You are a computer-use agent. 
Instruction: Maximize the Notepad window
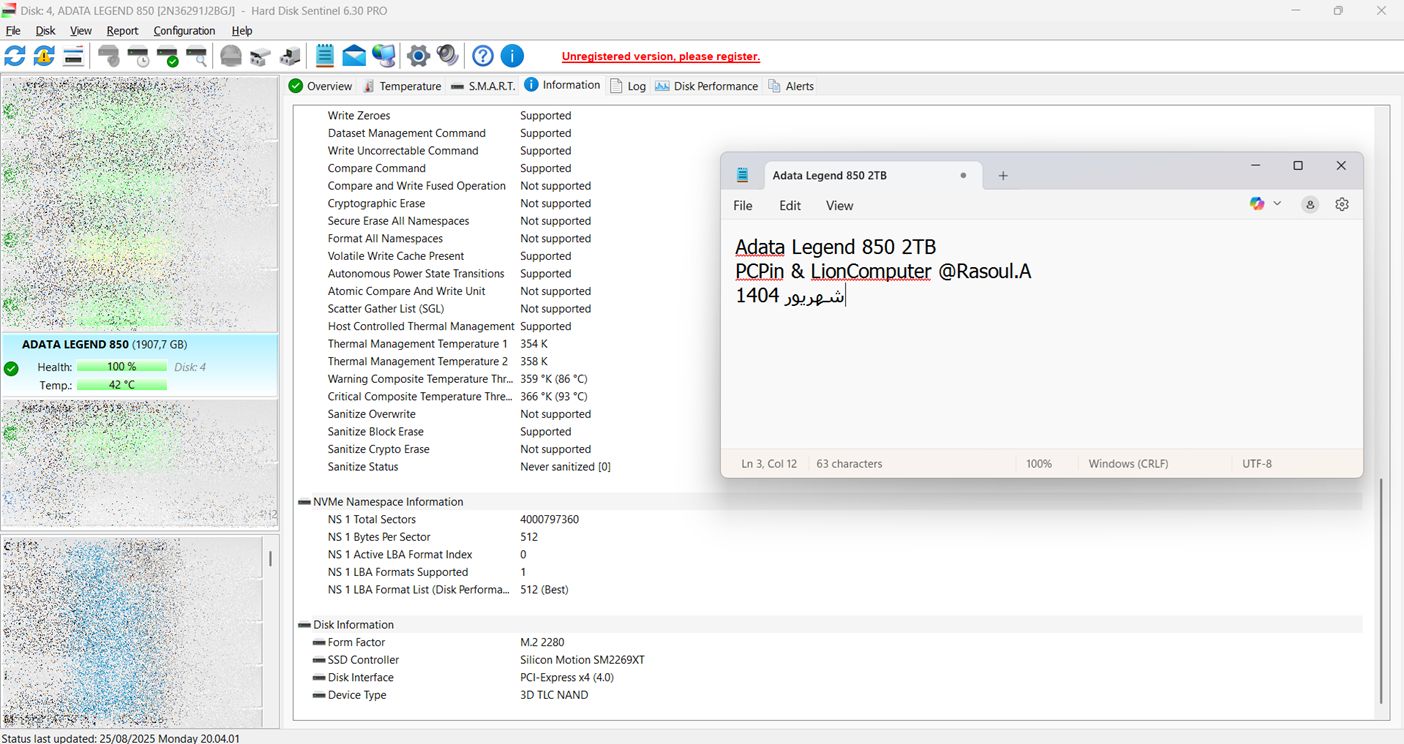point(1298,166)
